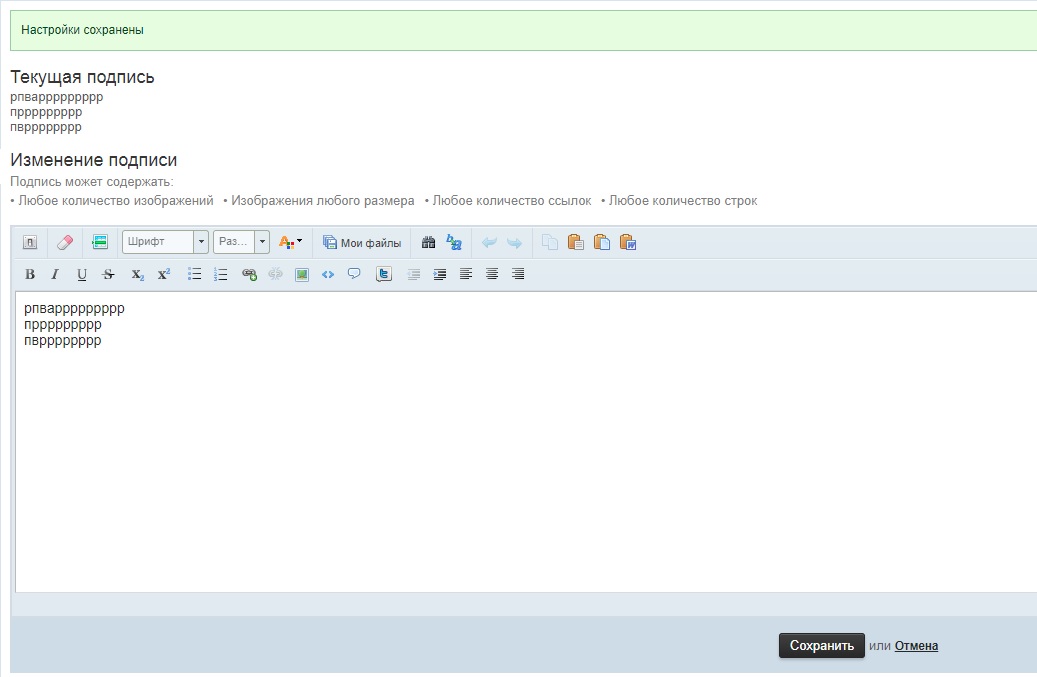
Task: Insert a quote block
Action: [354, 274]
